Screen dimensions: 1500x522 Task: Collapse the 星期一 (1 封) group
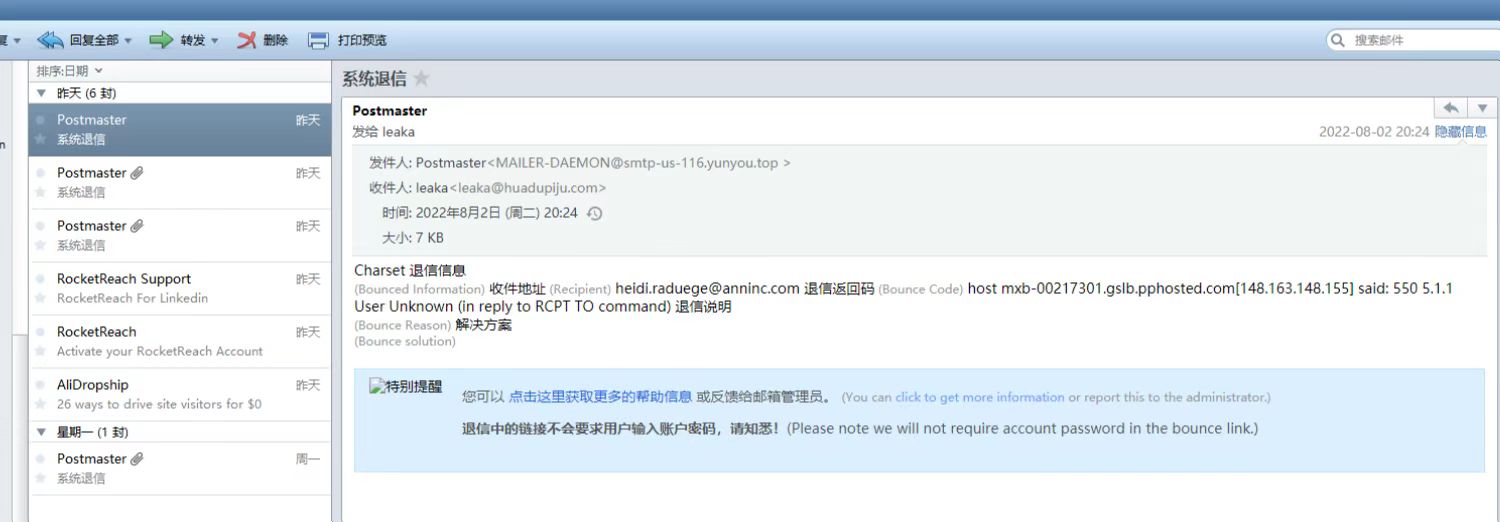(41, 432)
